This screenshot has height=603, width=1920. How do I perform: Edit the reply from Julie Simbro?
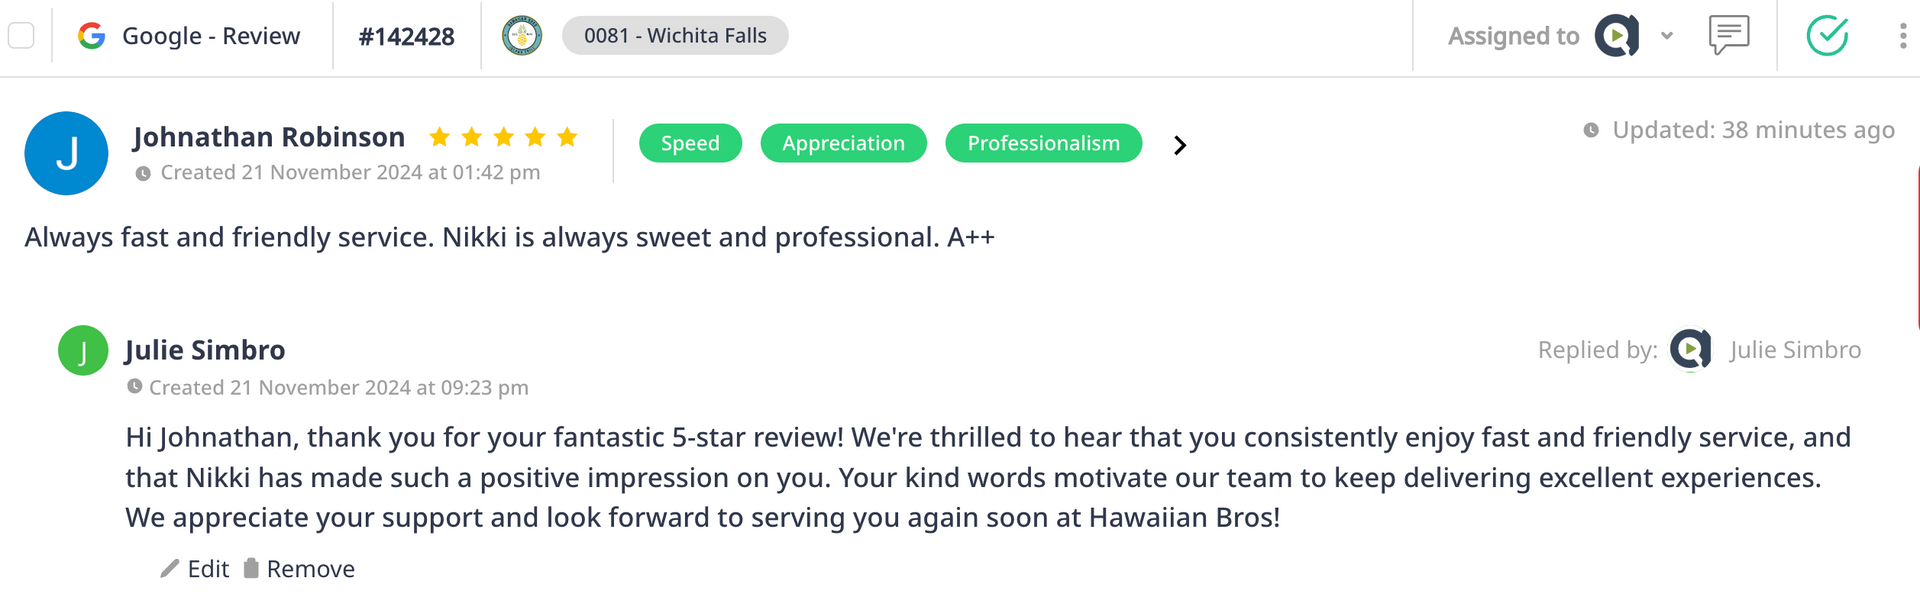[196, 569]
